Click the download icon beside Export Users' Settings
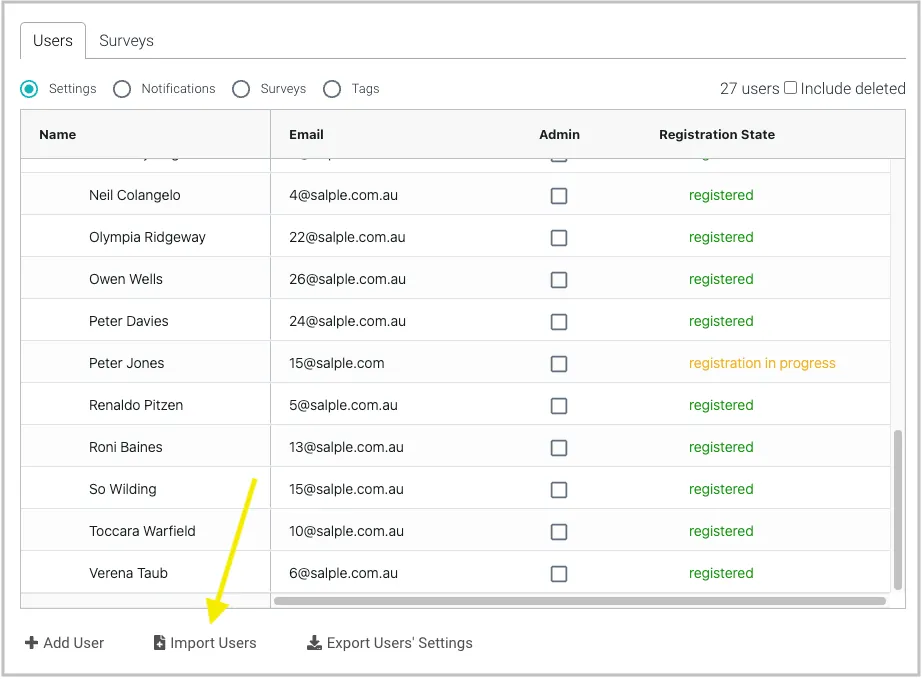922x679 pixels. tap(315, 643)
